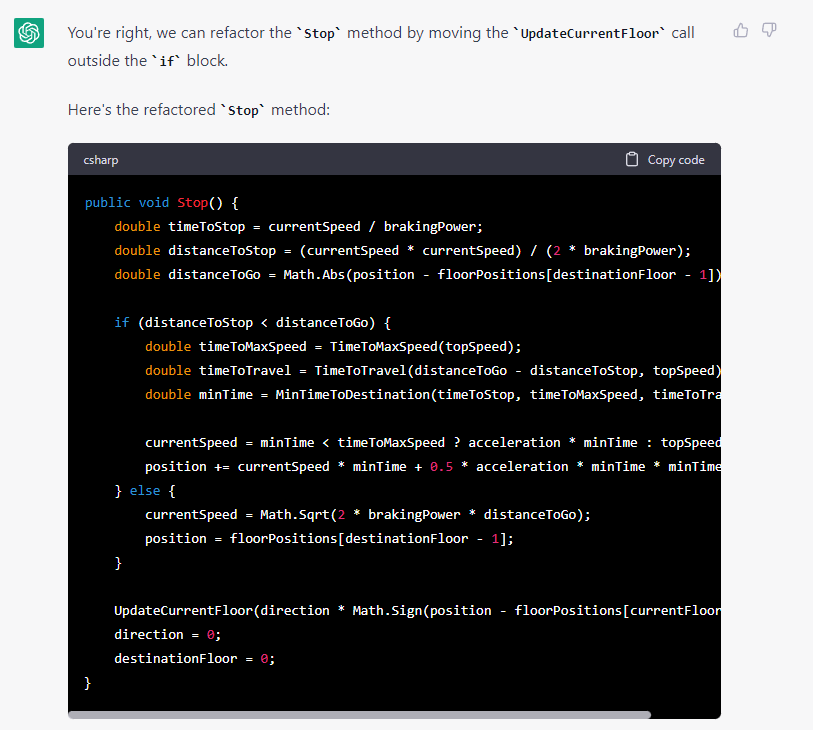Click the 'currentSpeed = minTime <' line
813x730 pixels.
432,442
